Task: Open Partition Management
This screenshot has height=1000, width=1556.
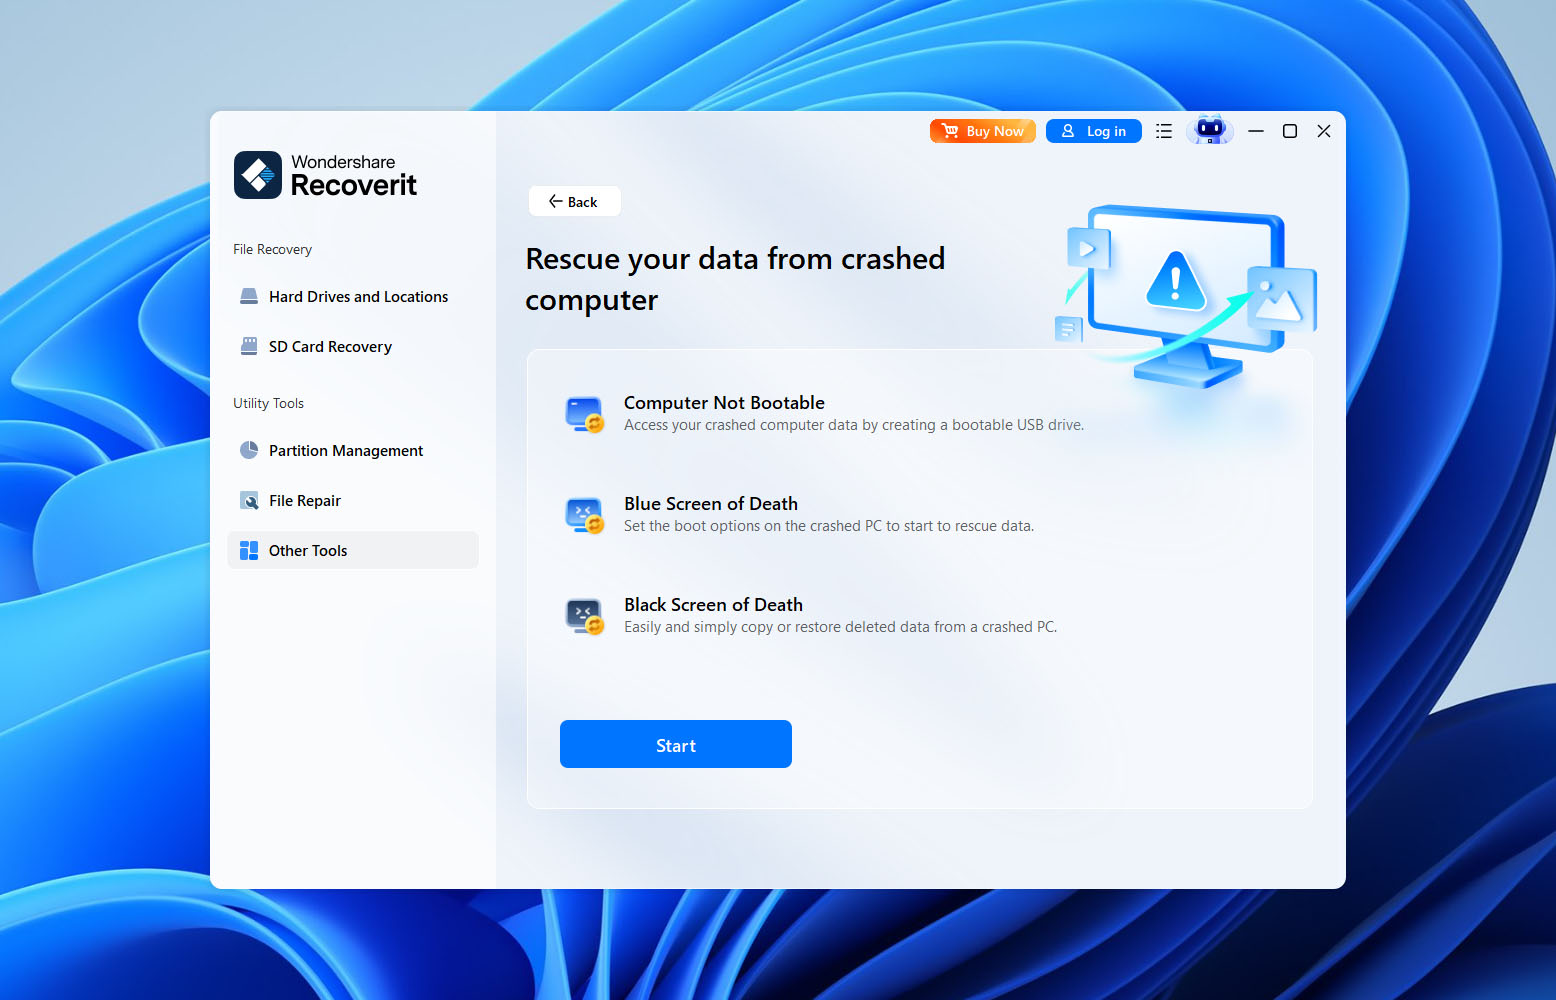Action: click(353, 451)
